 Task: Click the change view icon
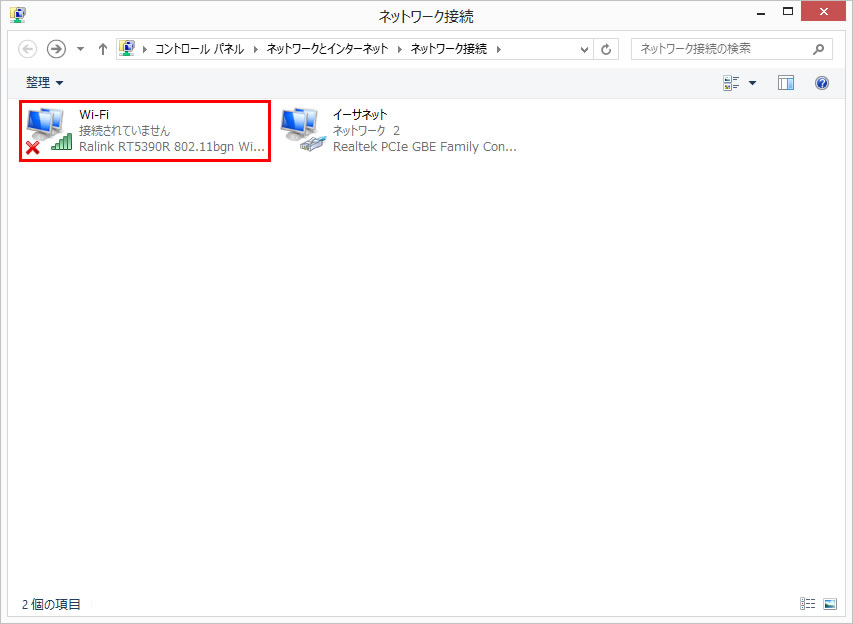pos(731,83)
